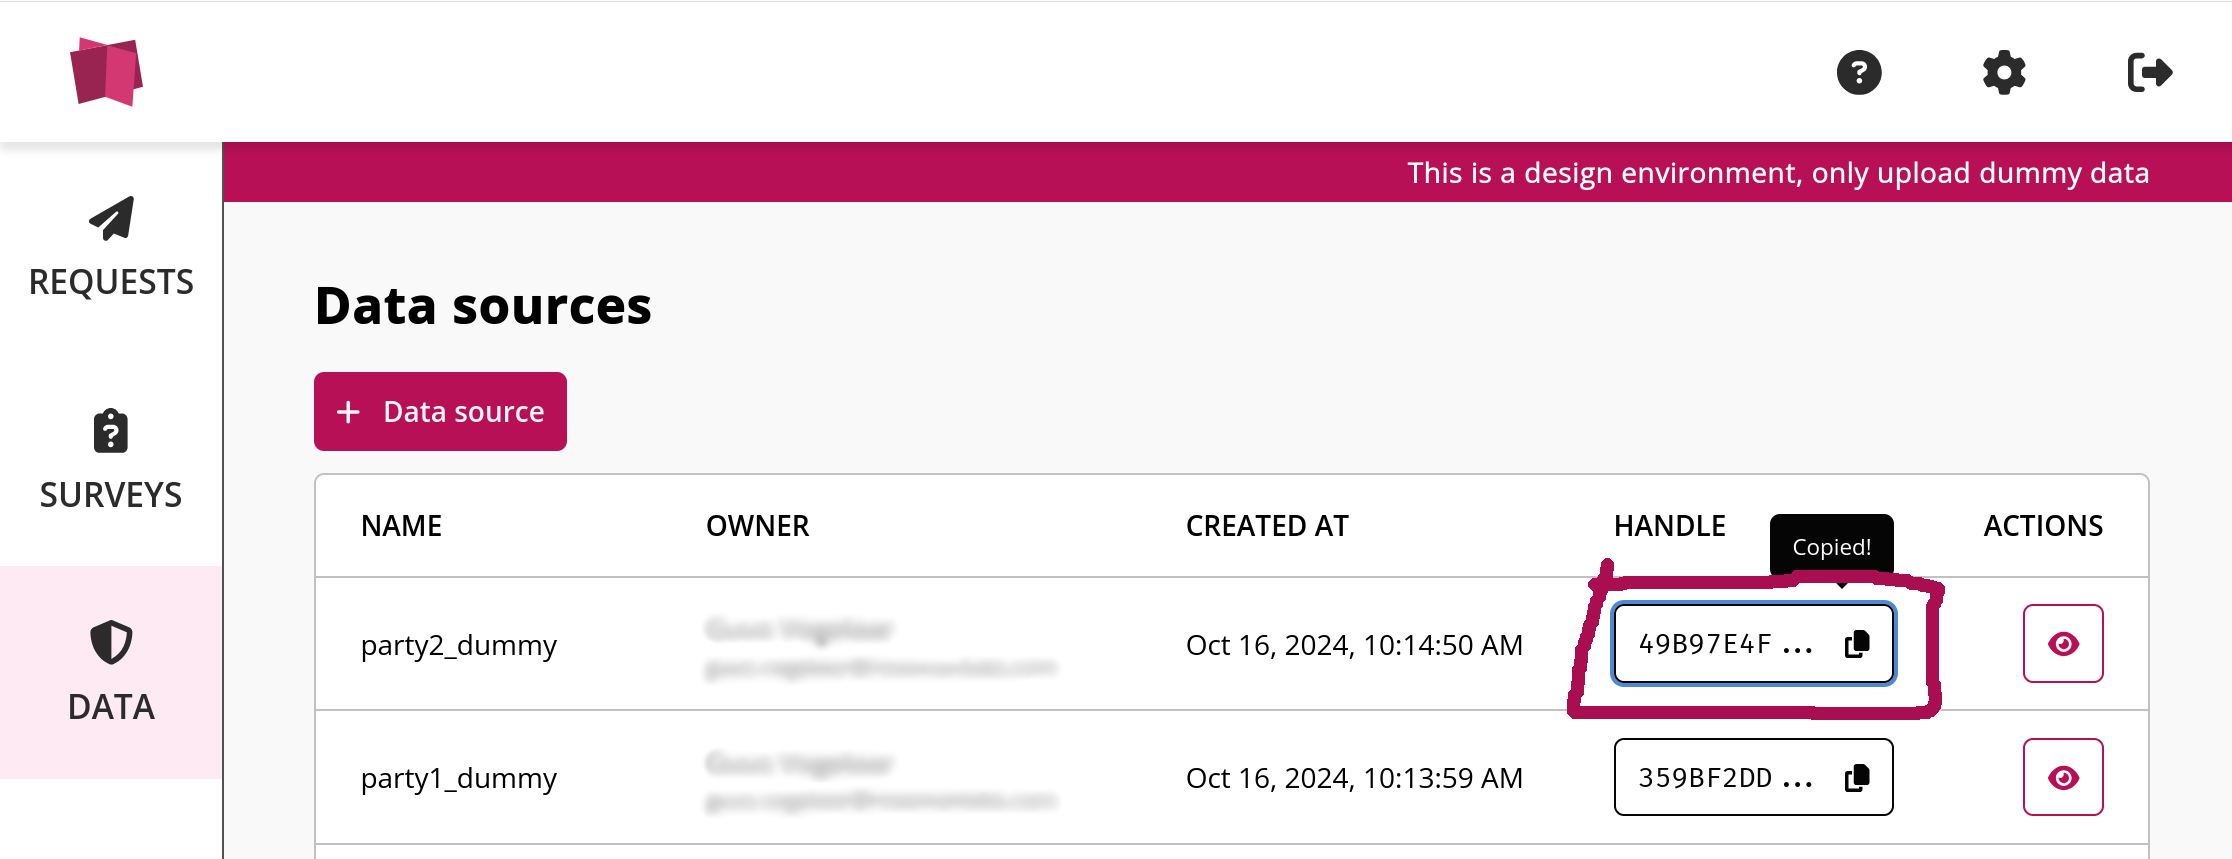Click the Data source creation button
This screenshot has width=2232, height=859.
tap(440, 411)
